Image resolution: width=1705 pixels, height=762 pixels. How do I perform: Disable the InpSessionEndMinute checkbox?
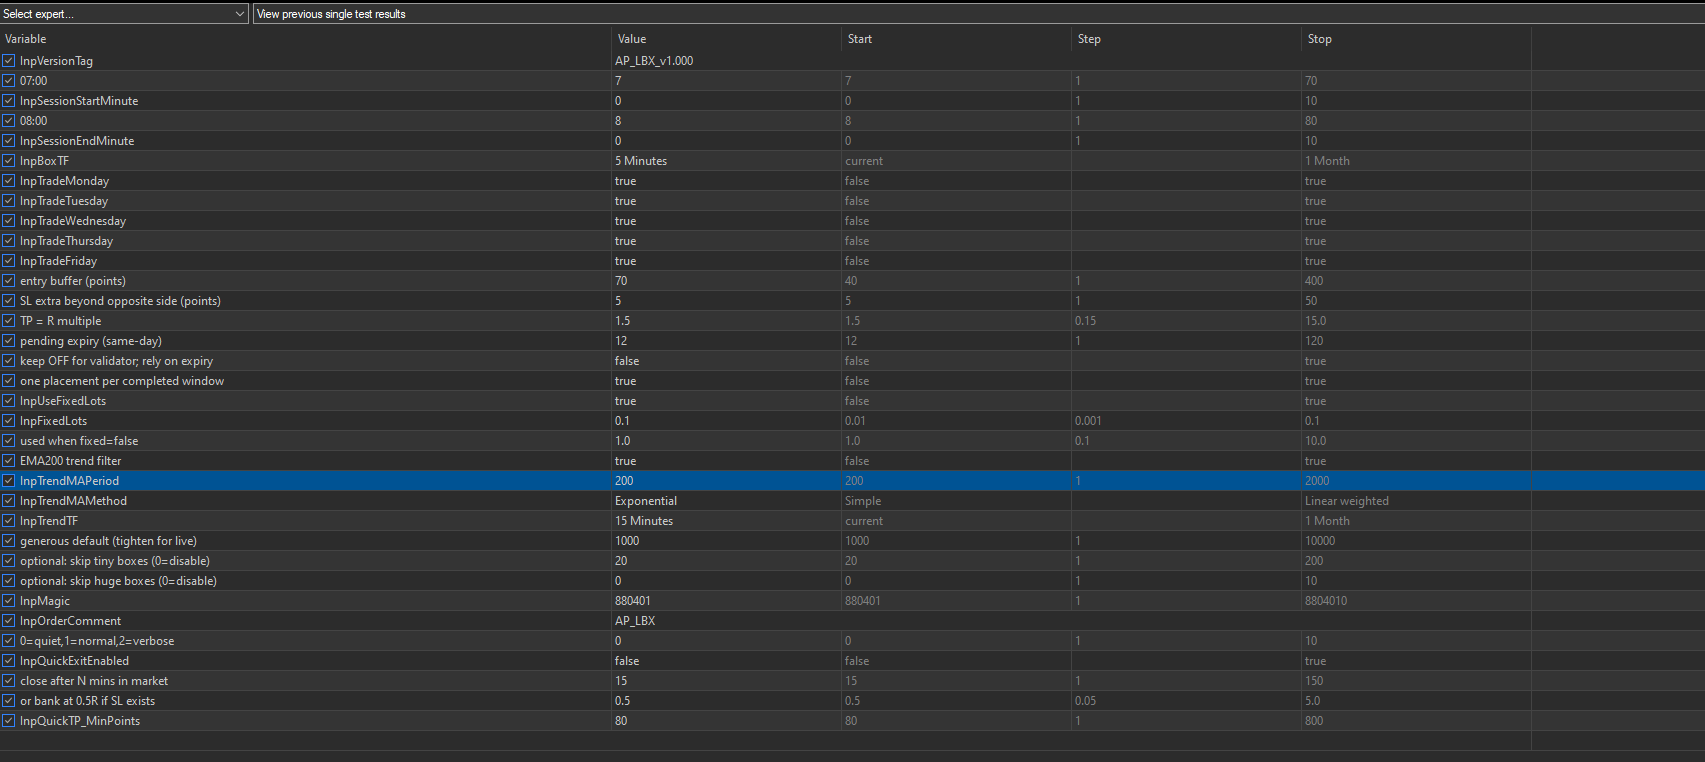pyautogui.click(x=9, y=141)
